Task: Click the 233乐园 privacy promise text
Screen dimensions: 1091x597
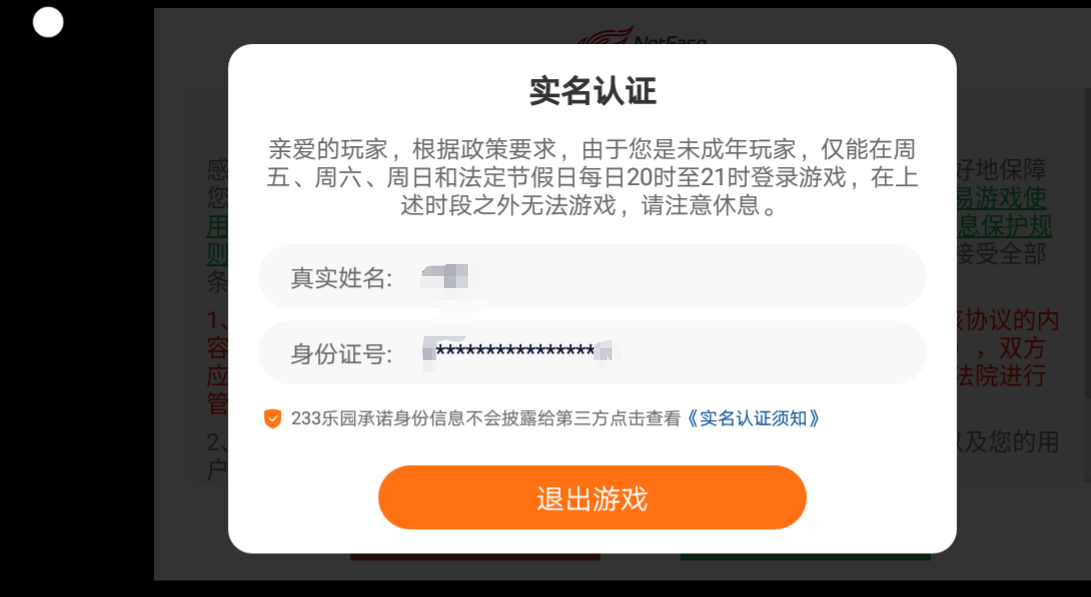Action: [x=486, y=418]
